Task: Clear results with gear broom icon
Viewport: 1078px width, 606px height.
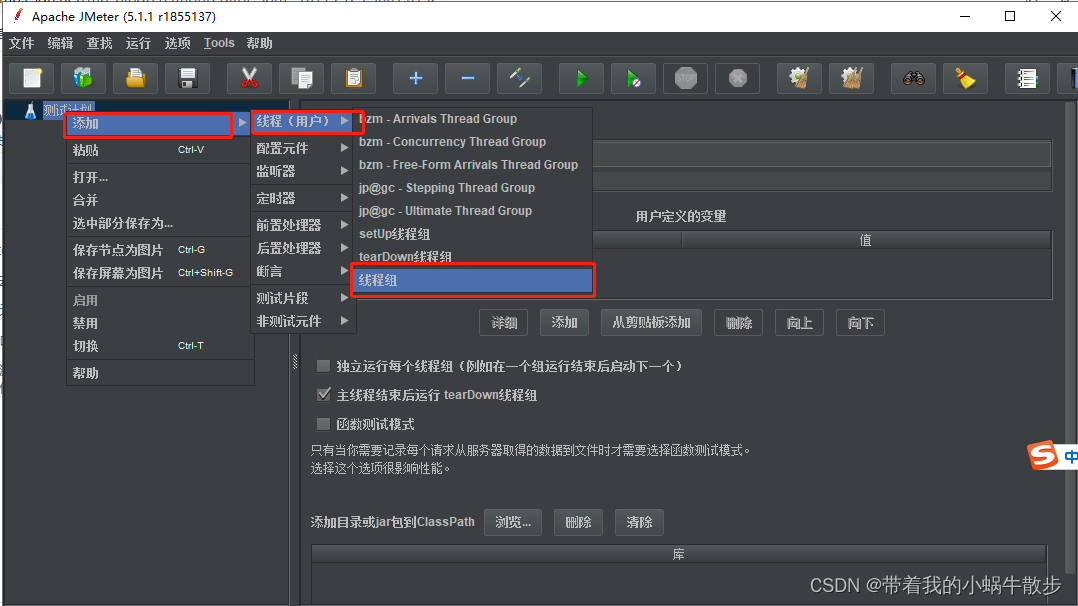Action: coord(800,78)
